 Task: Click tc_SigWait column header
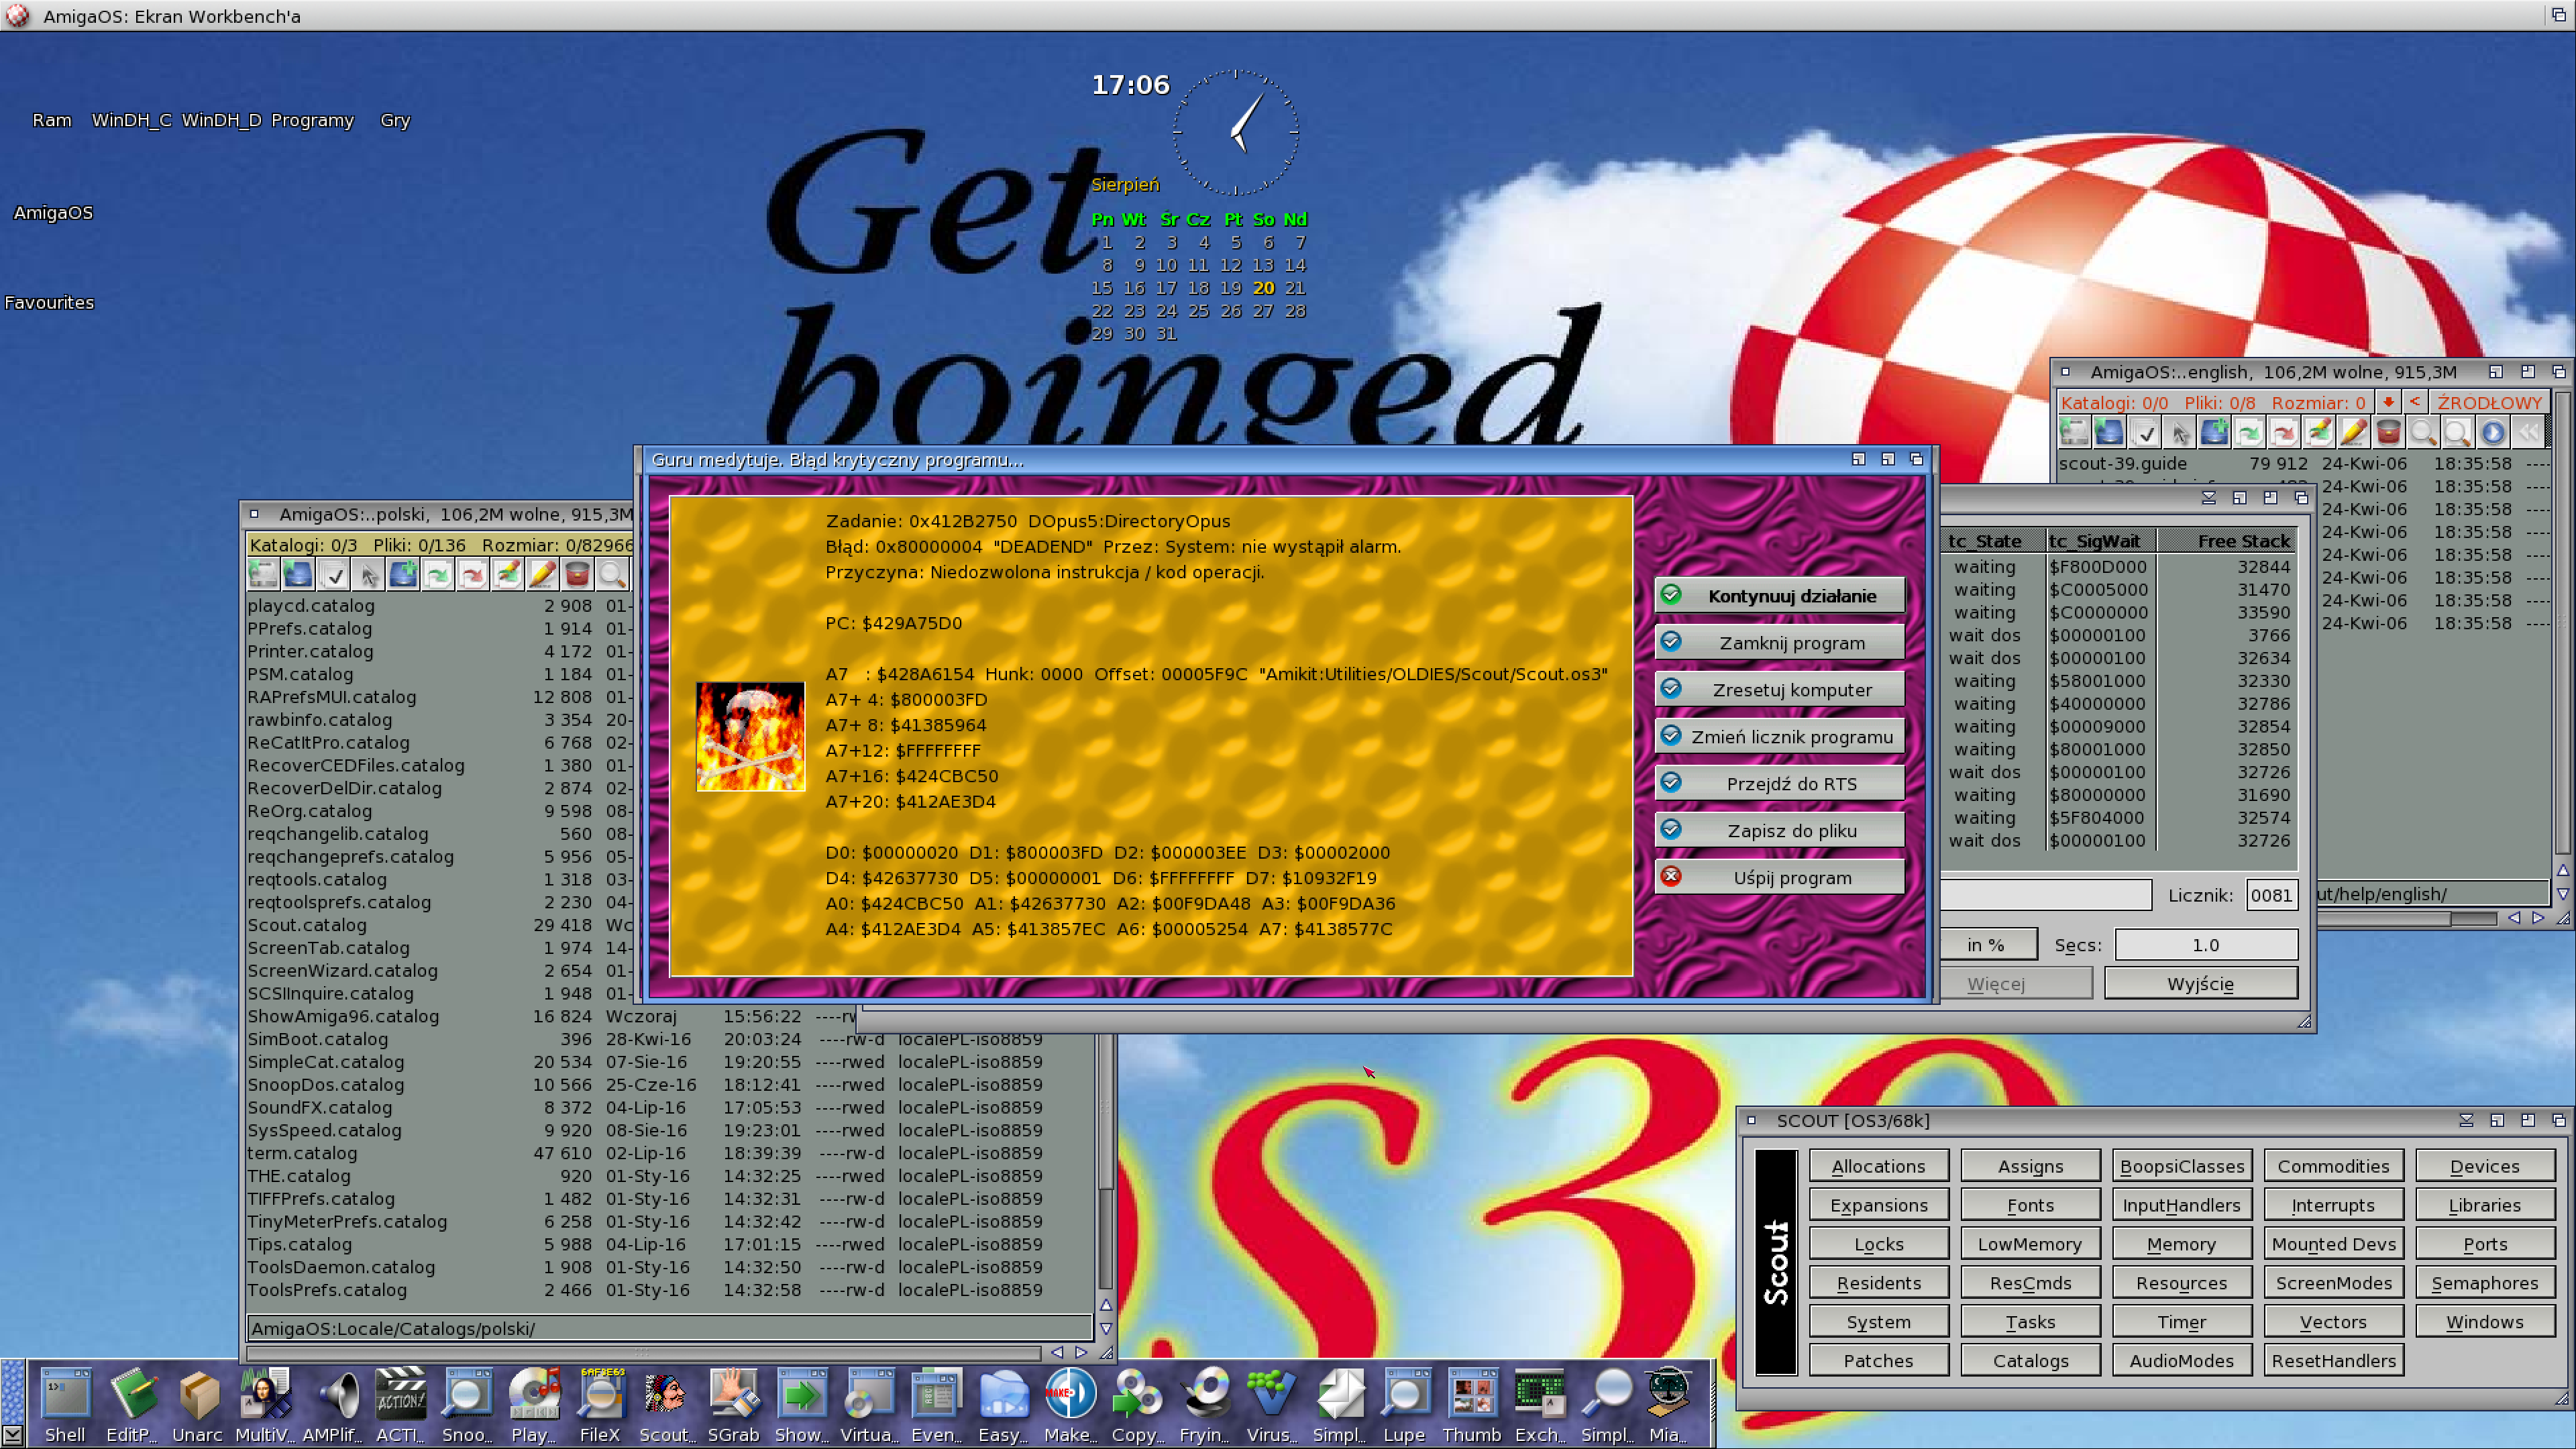[x=2100, y=541]
